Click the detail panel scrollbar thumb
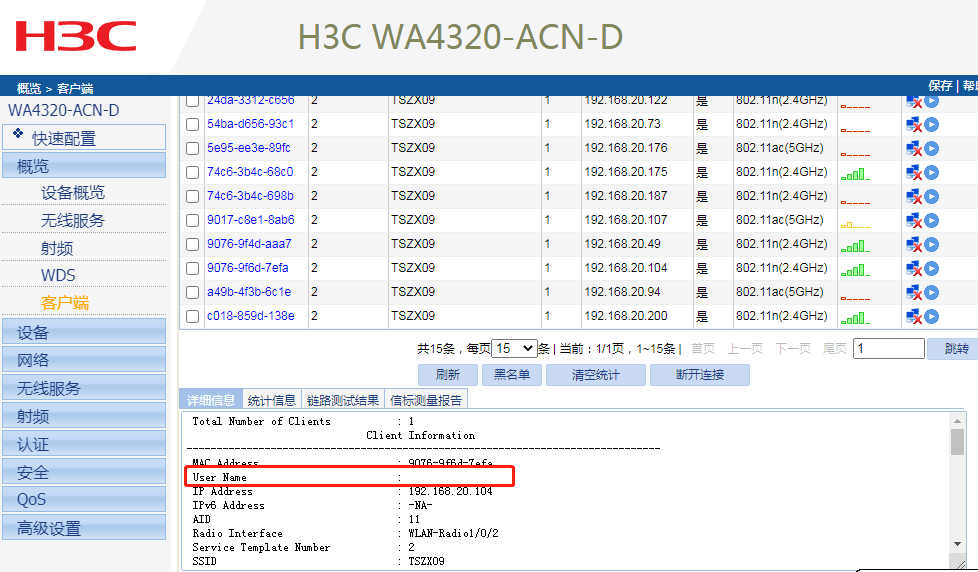The image size is (978, 572). (x=957, y=442)
